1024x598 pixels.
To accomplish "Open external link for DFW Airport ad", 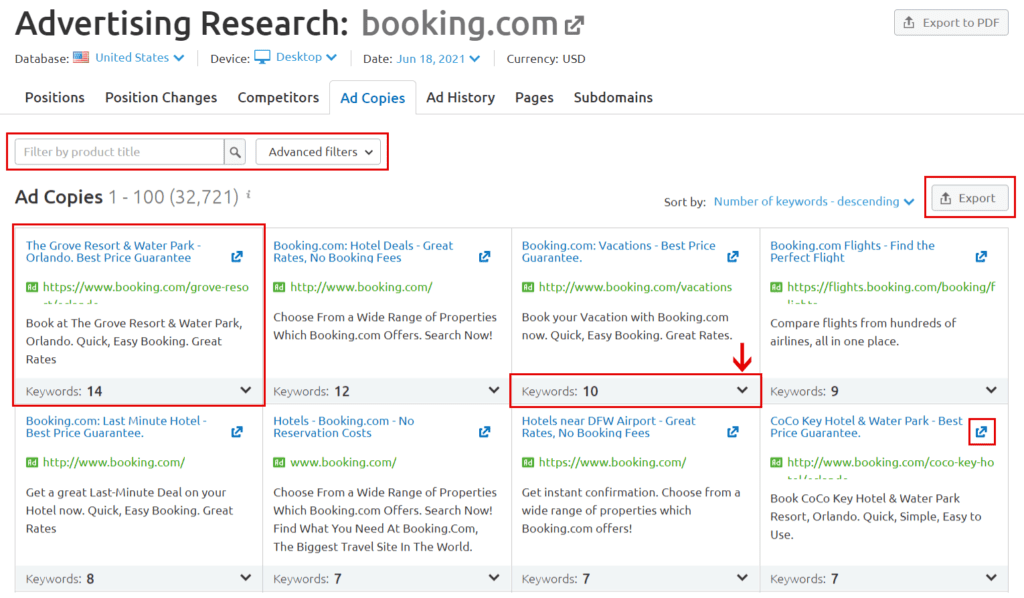I will tap(733, 432).
